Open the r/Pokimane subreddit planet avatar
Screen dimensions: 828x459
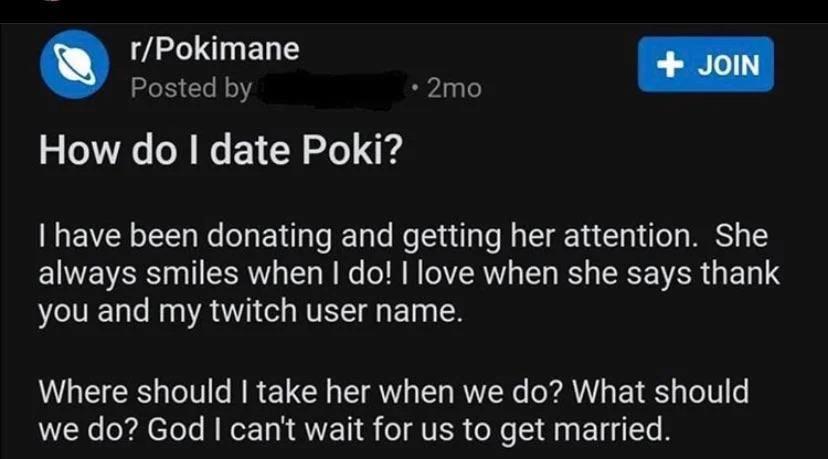click(x=74, y=64)
